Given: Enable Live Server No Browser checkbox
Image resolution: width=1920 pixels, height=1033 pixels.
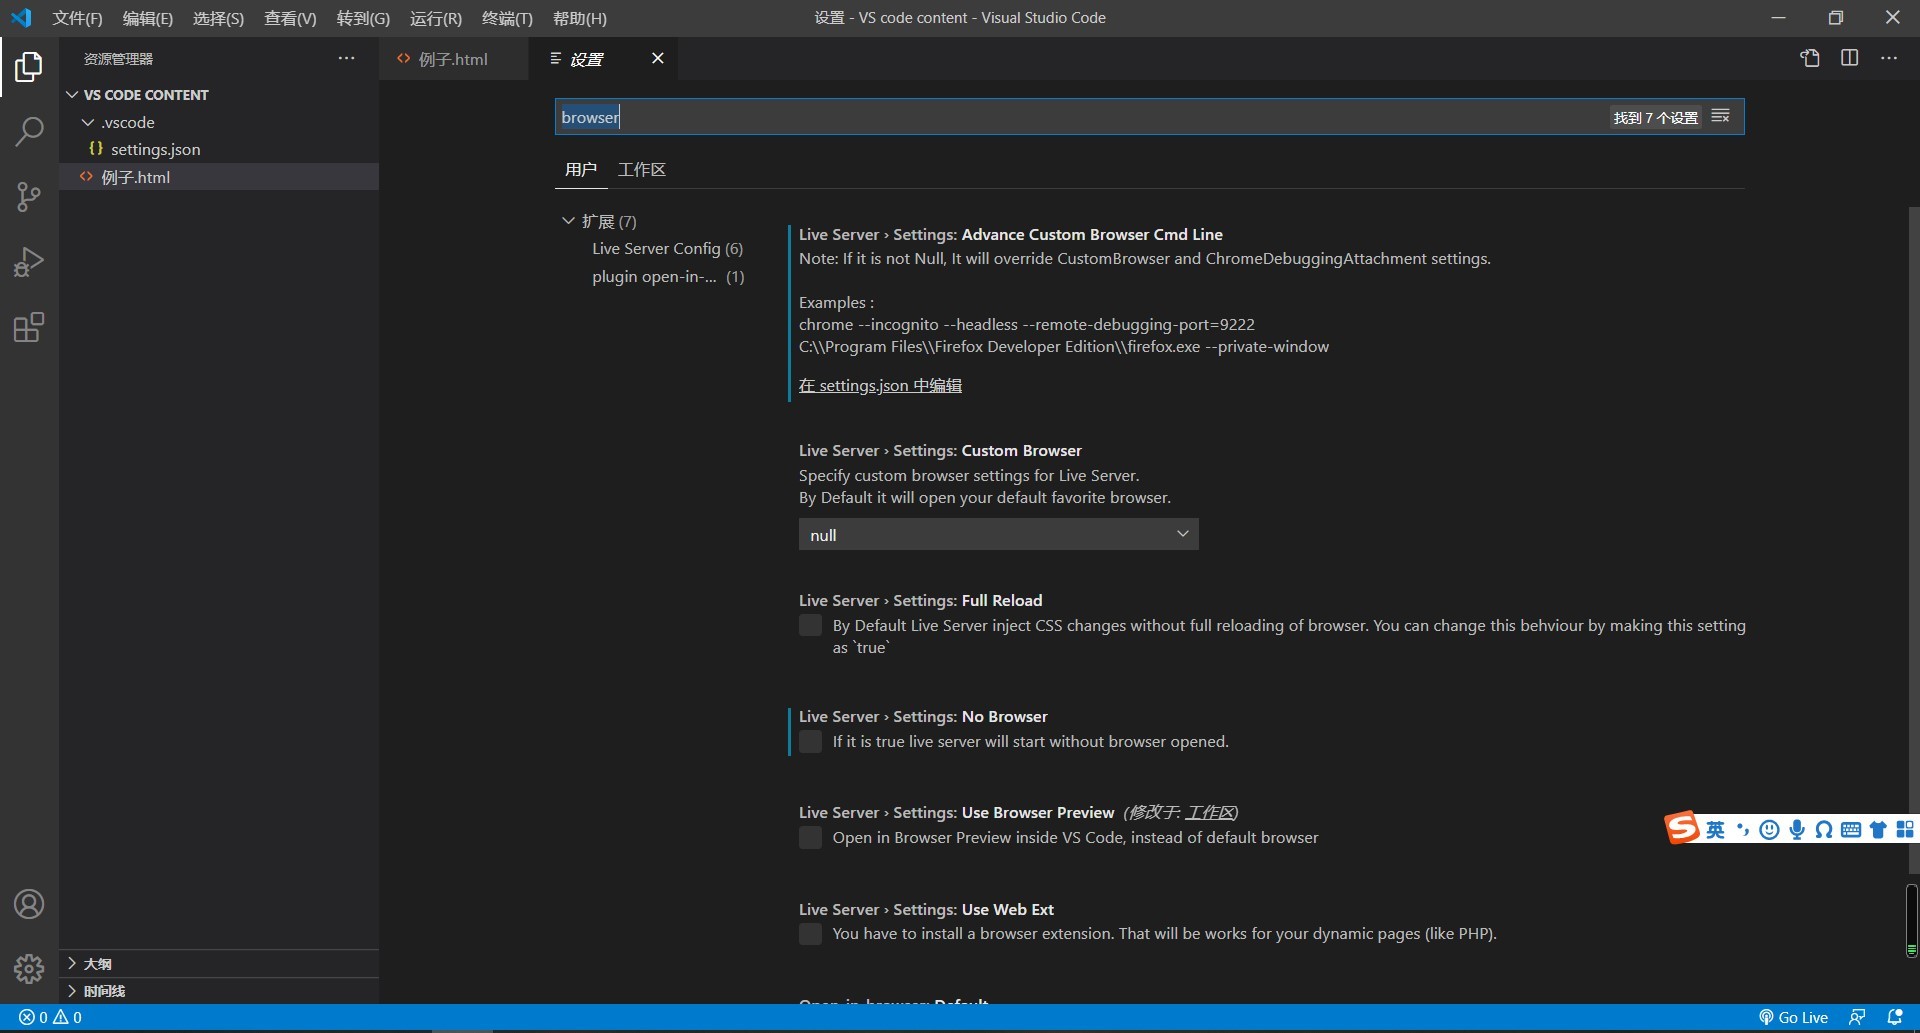Looking at the screenshot, I should tap(810, 742).
